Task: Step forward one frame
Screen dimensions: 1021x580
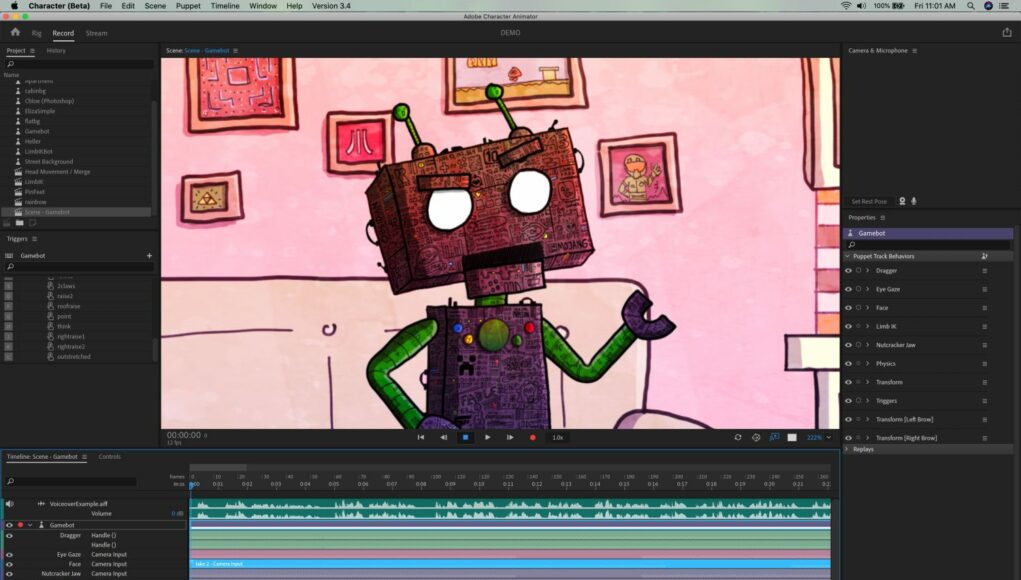Action: click(510, 437)
